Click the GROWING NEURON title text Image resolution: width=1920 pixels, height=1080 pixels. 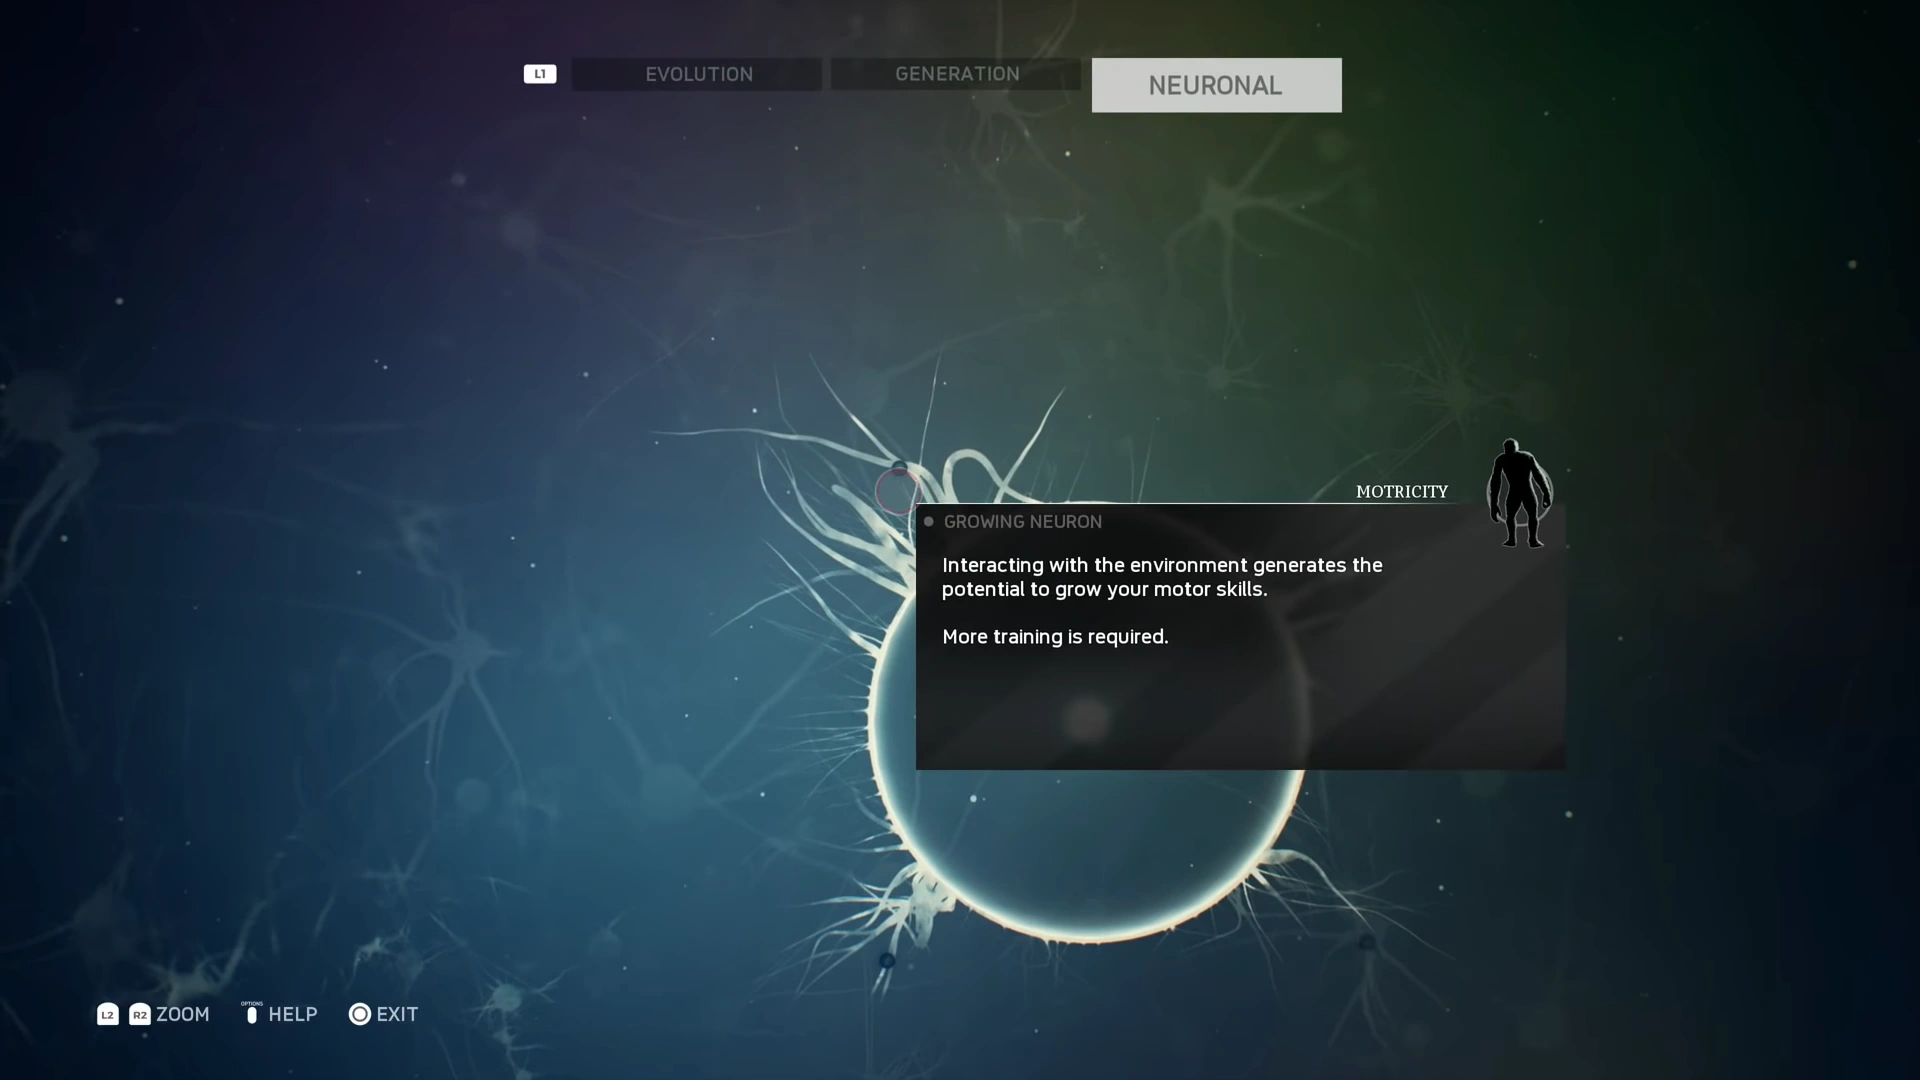point(1023,522)
